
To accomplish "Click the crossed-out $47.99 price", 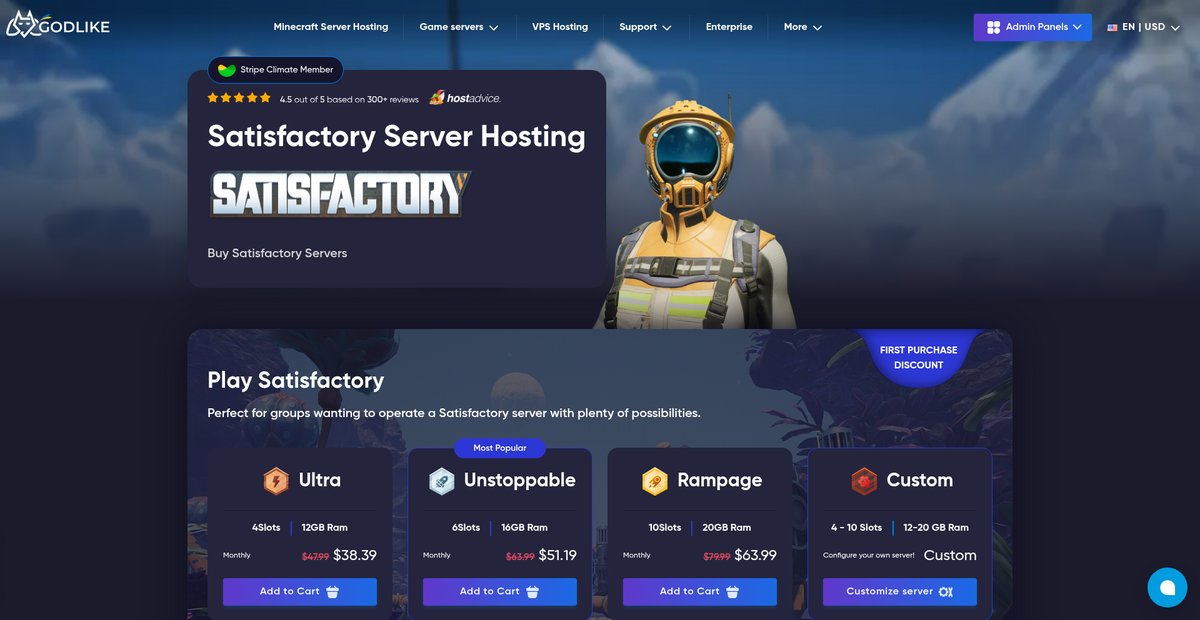I will (316, 556).
